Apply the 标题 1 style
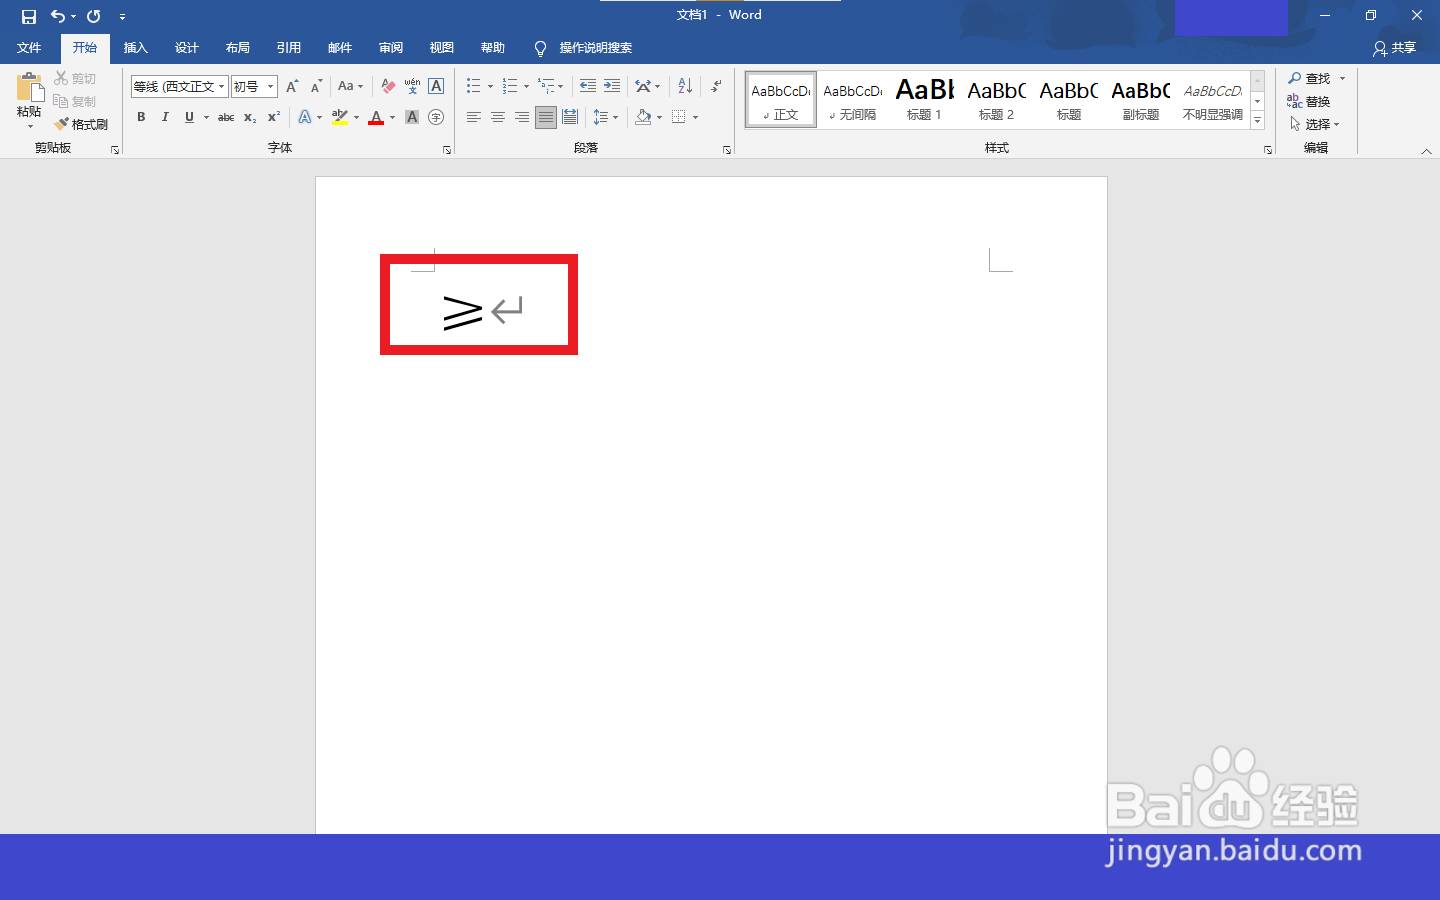The height and width of the screenshot is (900, 1440). [925, 99]
